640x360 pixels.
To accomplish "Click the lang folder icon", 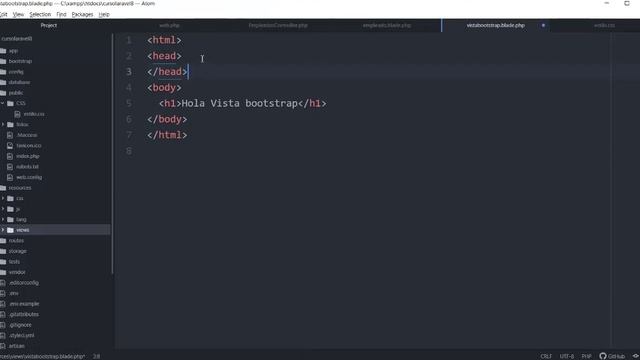I will pyautogui.click(x=10, y=220).
